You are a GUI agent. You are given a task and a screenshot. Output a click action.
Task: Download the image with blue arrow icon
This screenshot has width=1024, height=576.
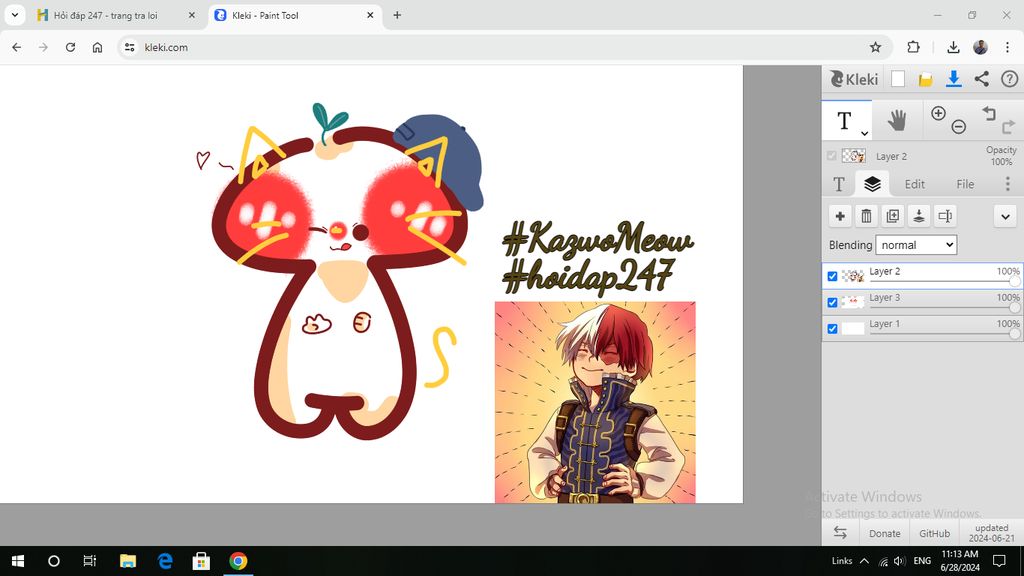953,79
